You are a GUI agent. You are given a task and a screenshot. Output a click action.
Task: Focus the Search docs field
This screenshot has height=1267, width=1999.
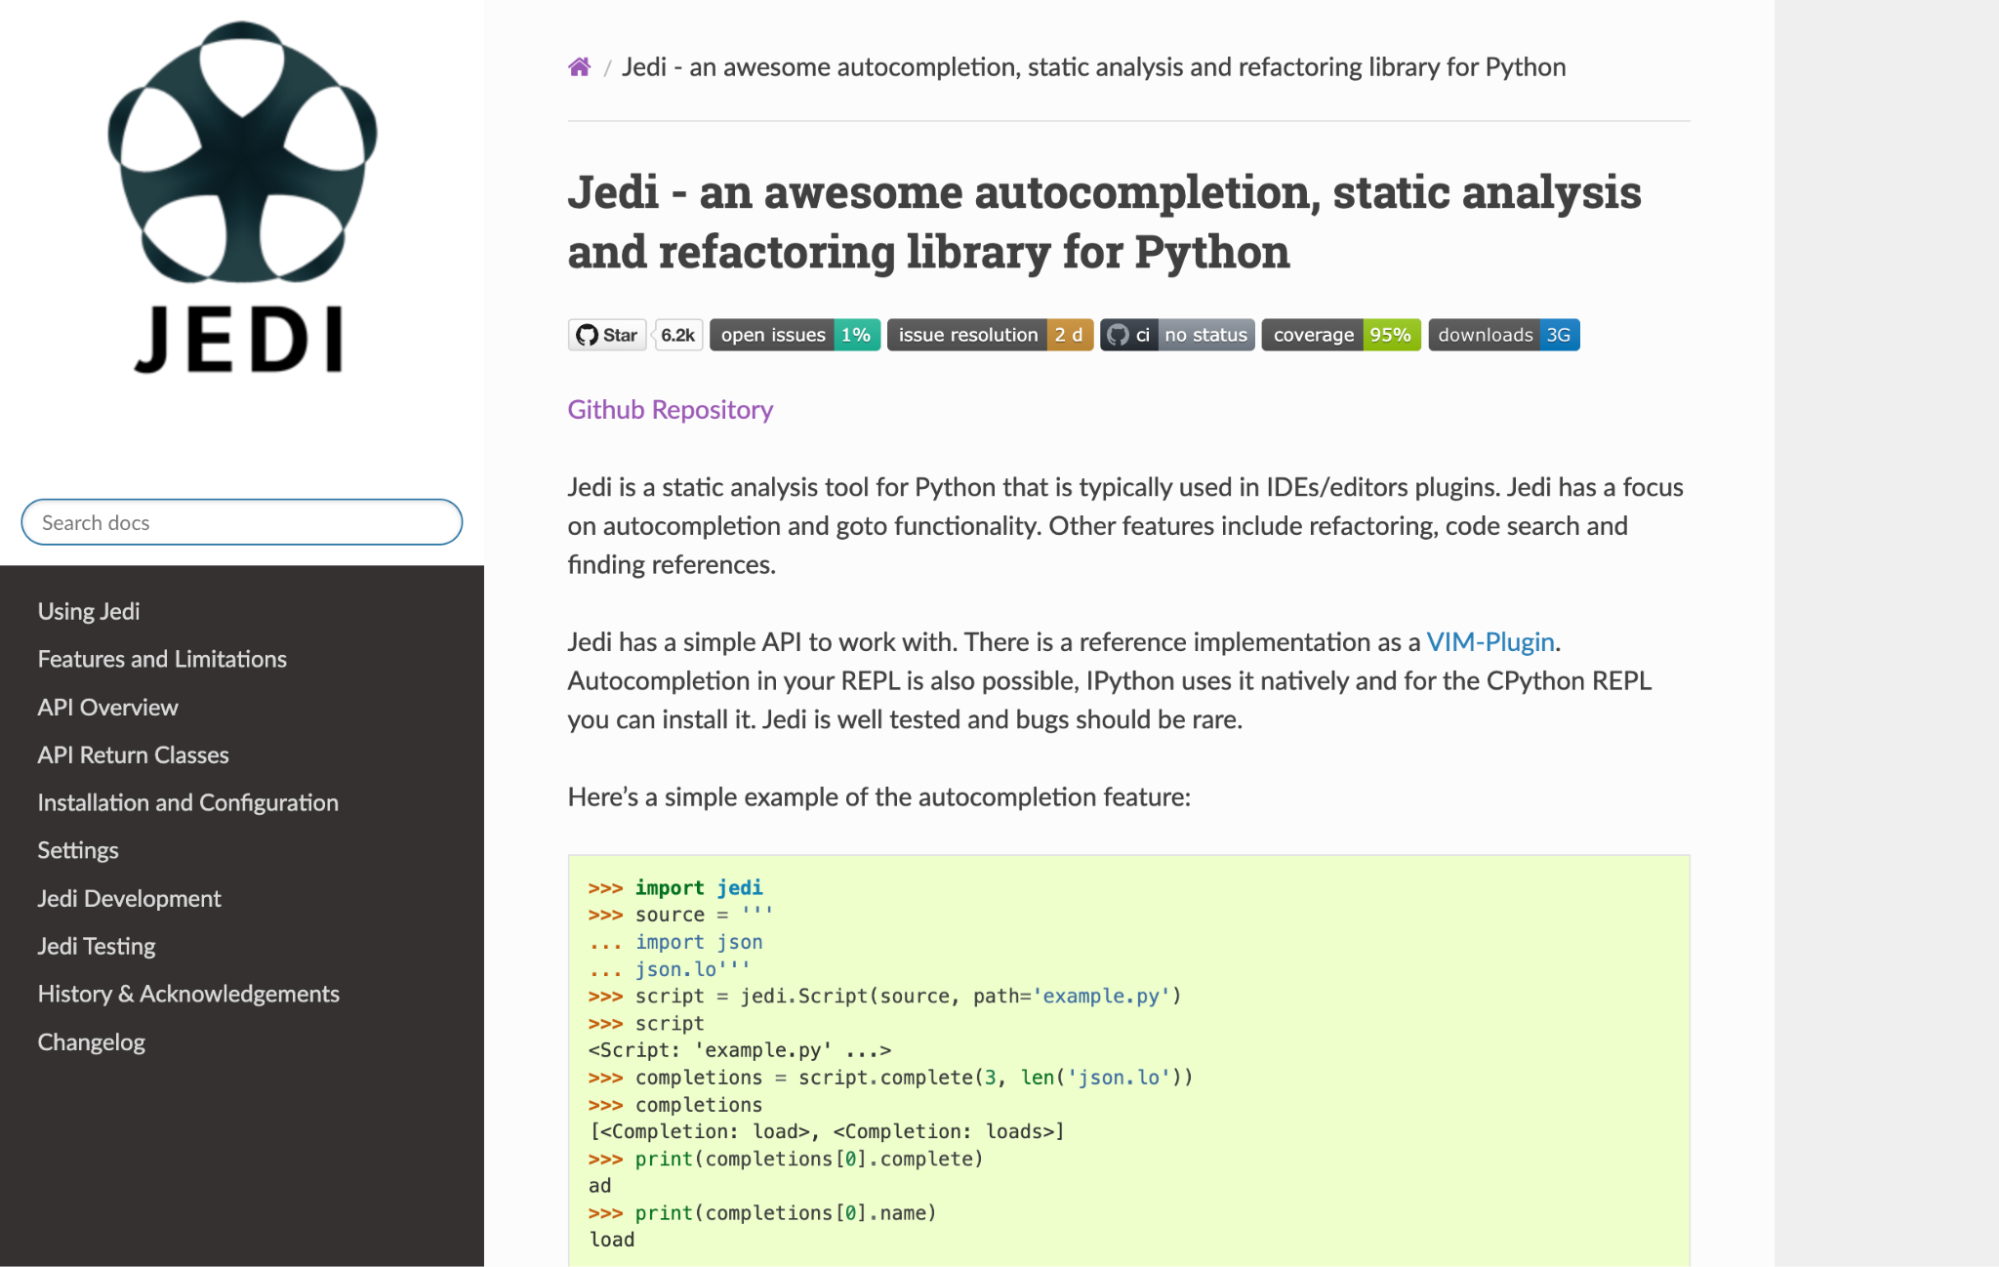(241, 522)
